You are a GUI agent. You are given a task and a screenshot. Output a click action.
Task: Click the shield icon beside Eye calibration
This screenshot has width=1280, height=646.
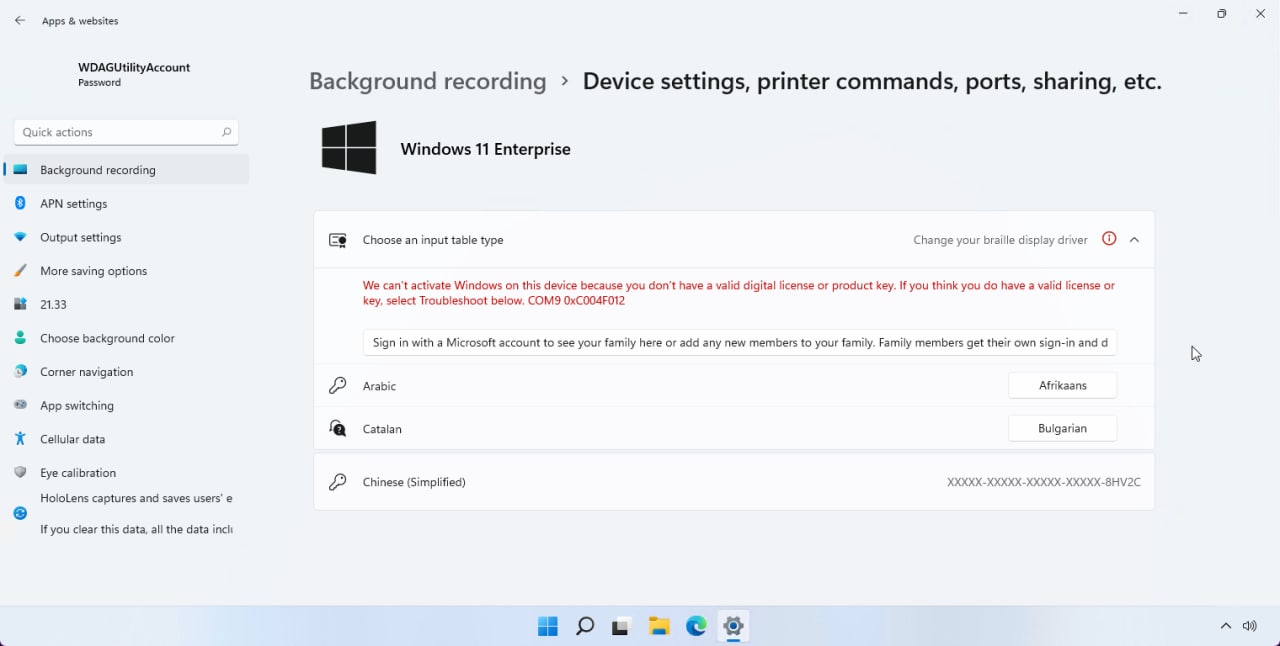(x=20, y=473)
